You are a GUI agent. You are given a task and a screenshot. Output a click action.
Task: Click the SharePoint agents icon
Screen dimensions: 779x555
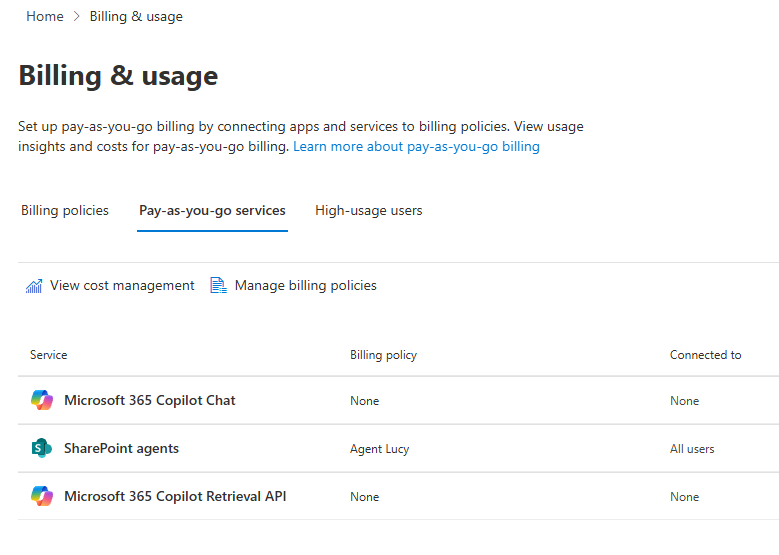[41, 448]
